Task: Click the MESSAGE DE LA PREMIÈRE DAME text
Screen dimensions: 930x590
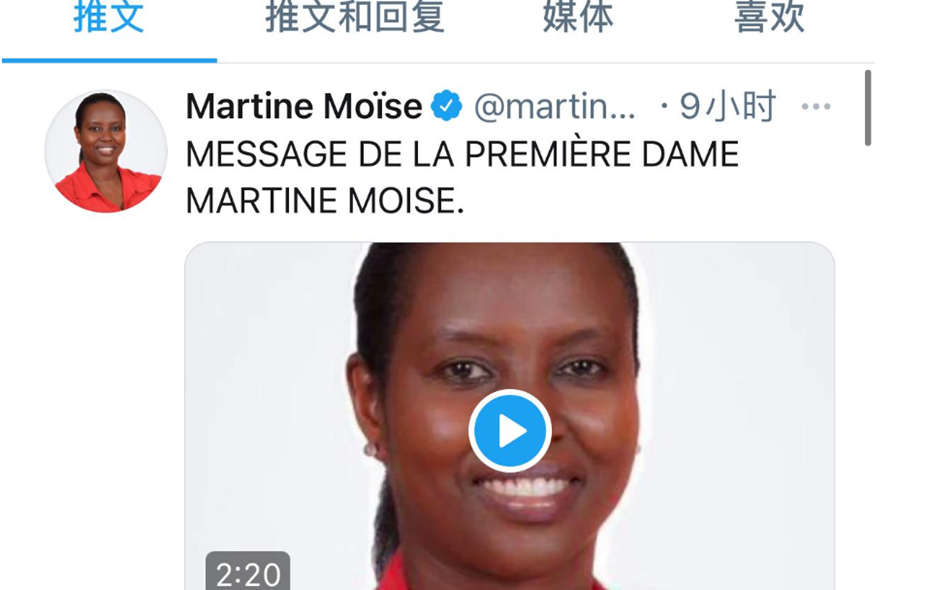Action: 462,155
